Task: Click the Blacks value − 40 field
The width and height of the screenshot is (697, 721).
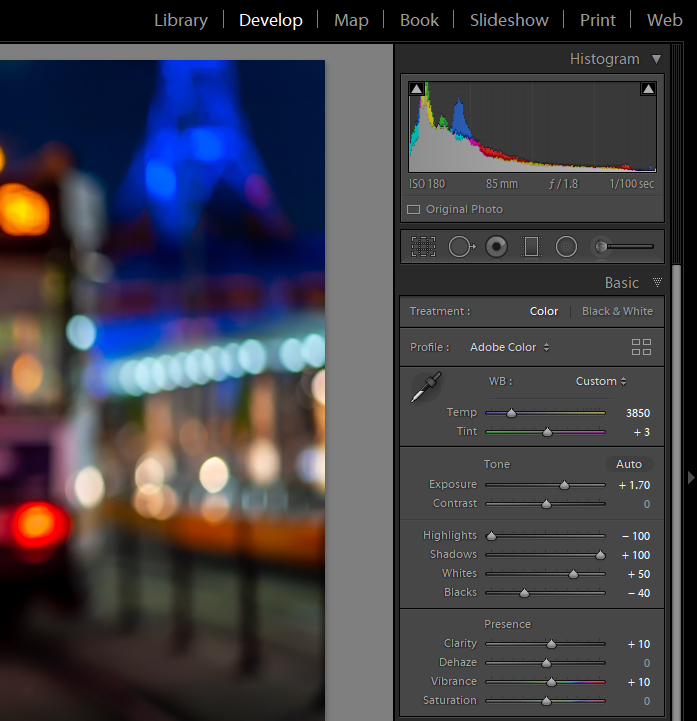Action: tap(639, 594)
